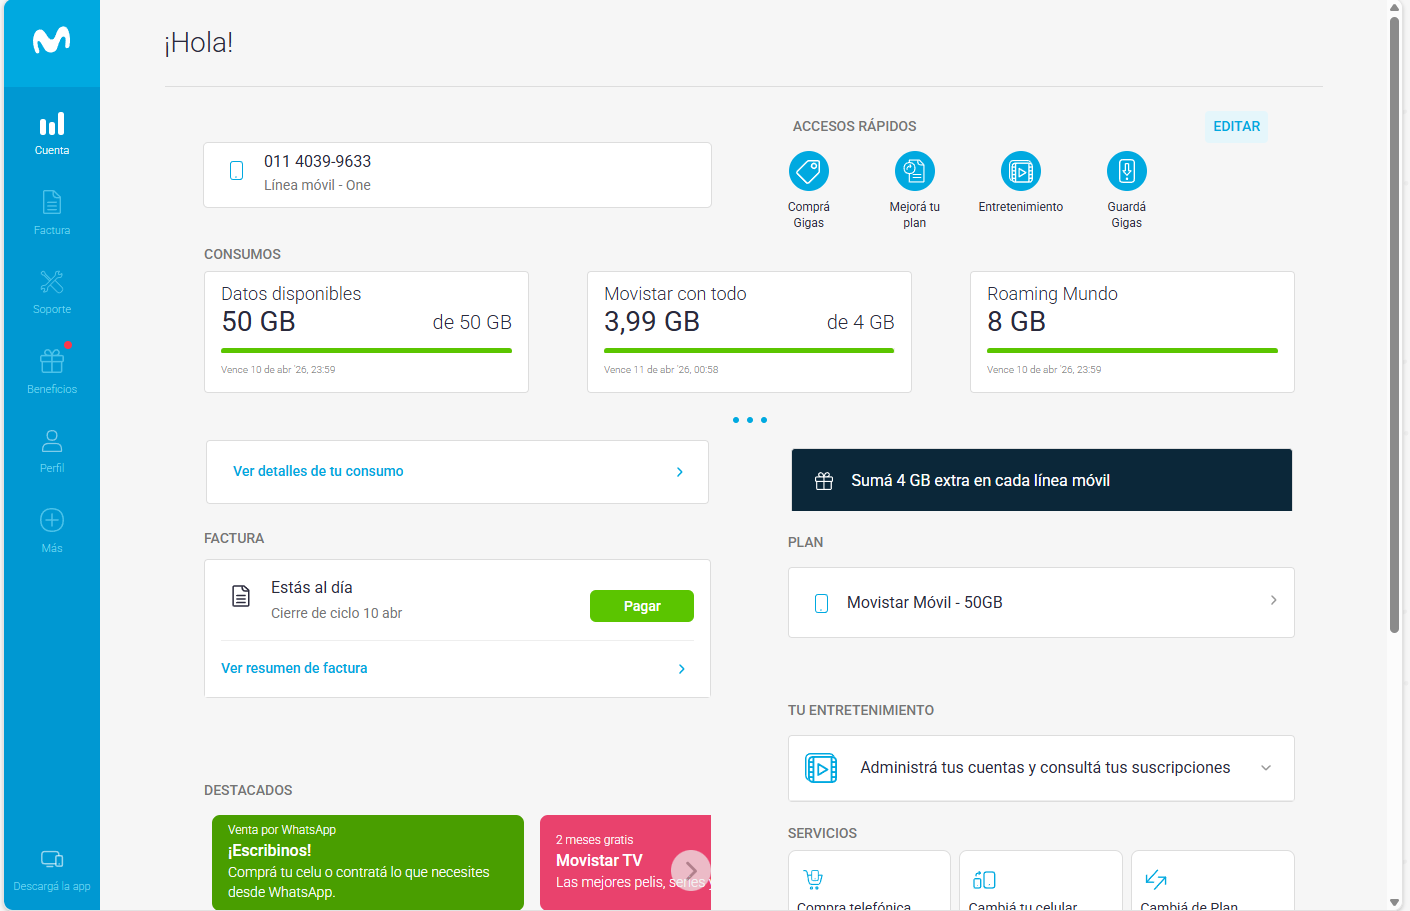This screenshot has width=1410, height=911.
Task: Click Descargá la app sidebar icon
Action: click(x=52, y=860)
